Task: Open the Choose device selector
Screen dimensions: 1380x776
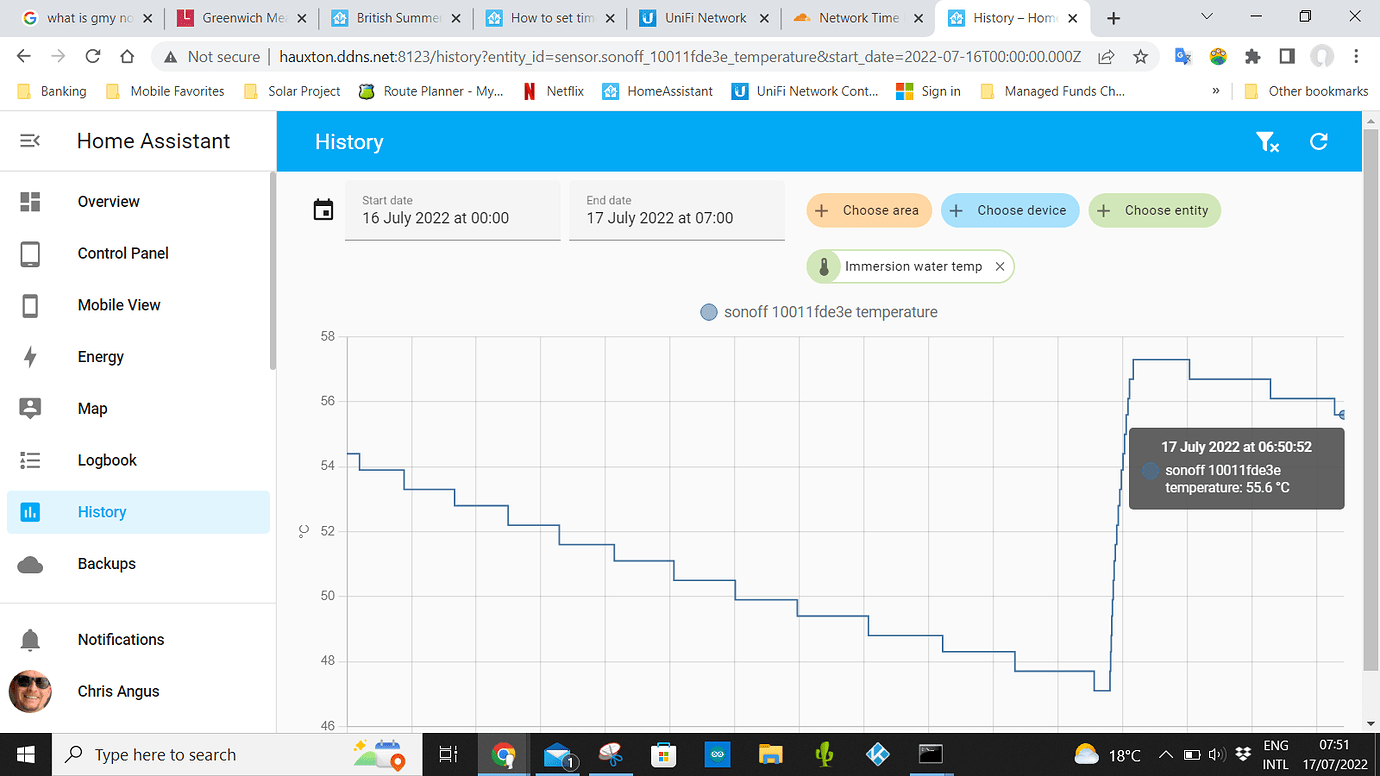Action: pos(1009,210)
